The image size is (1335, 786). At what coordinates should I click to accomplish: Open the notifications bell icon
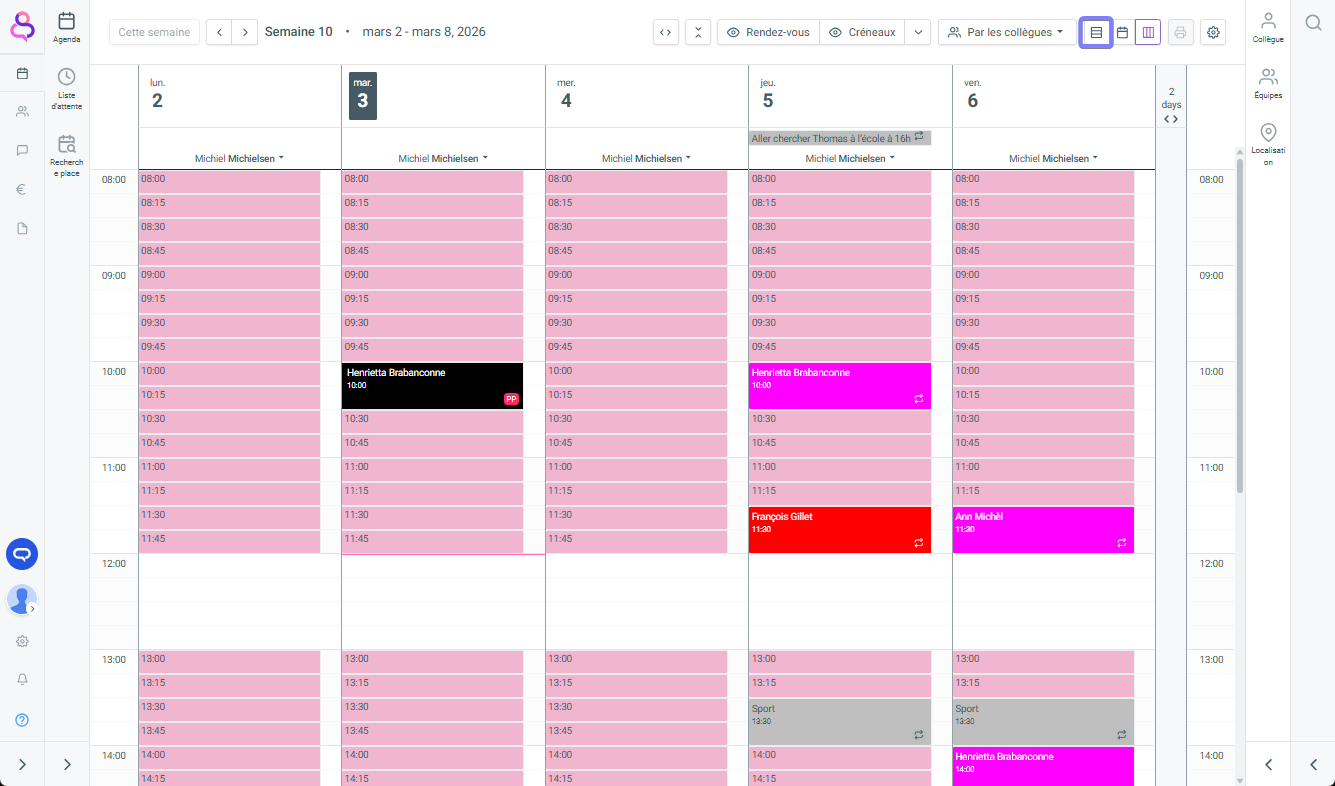[x=22, y=680]
